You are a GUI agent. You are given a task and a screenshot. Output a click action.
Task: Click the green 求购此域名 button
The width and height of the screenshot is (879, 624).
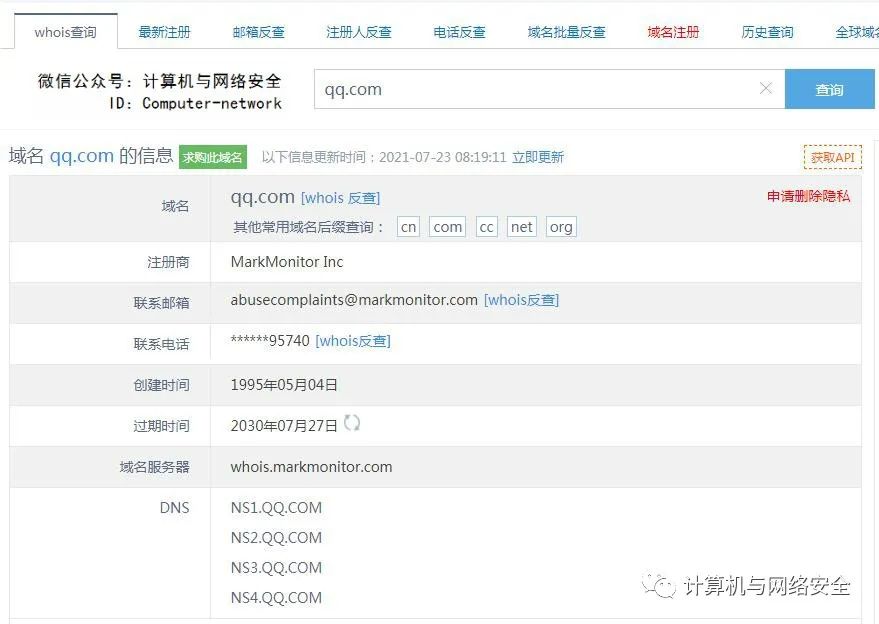point(212,157)
